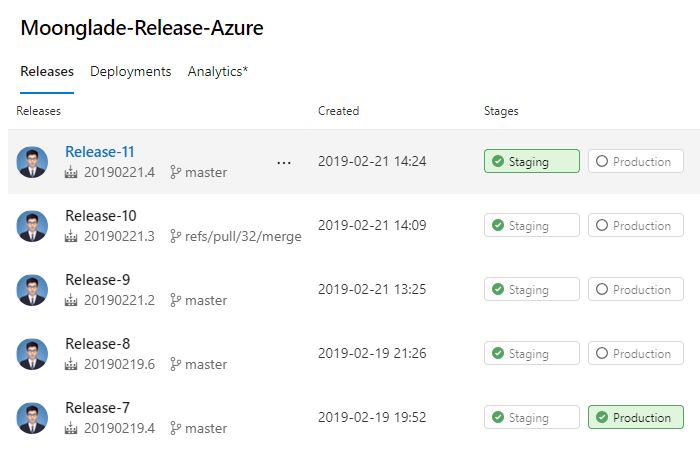Click the build icon beside 20190219.6

coord(71,364)
